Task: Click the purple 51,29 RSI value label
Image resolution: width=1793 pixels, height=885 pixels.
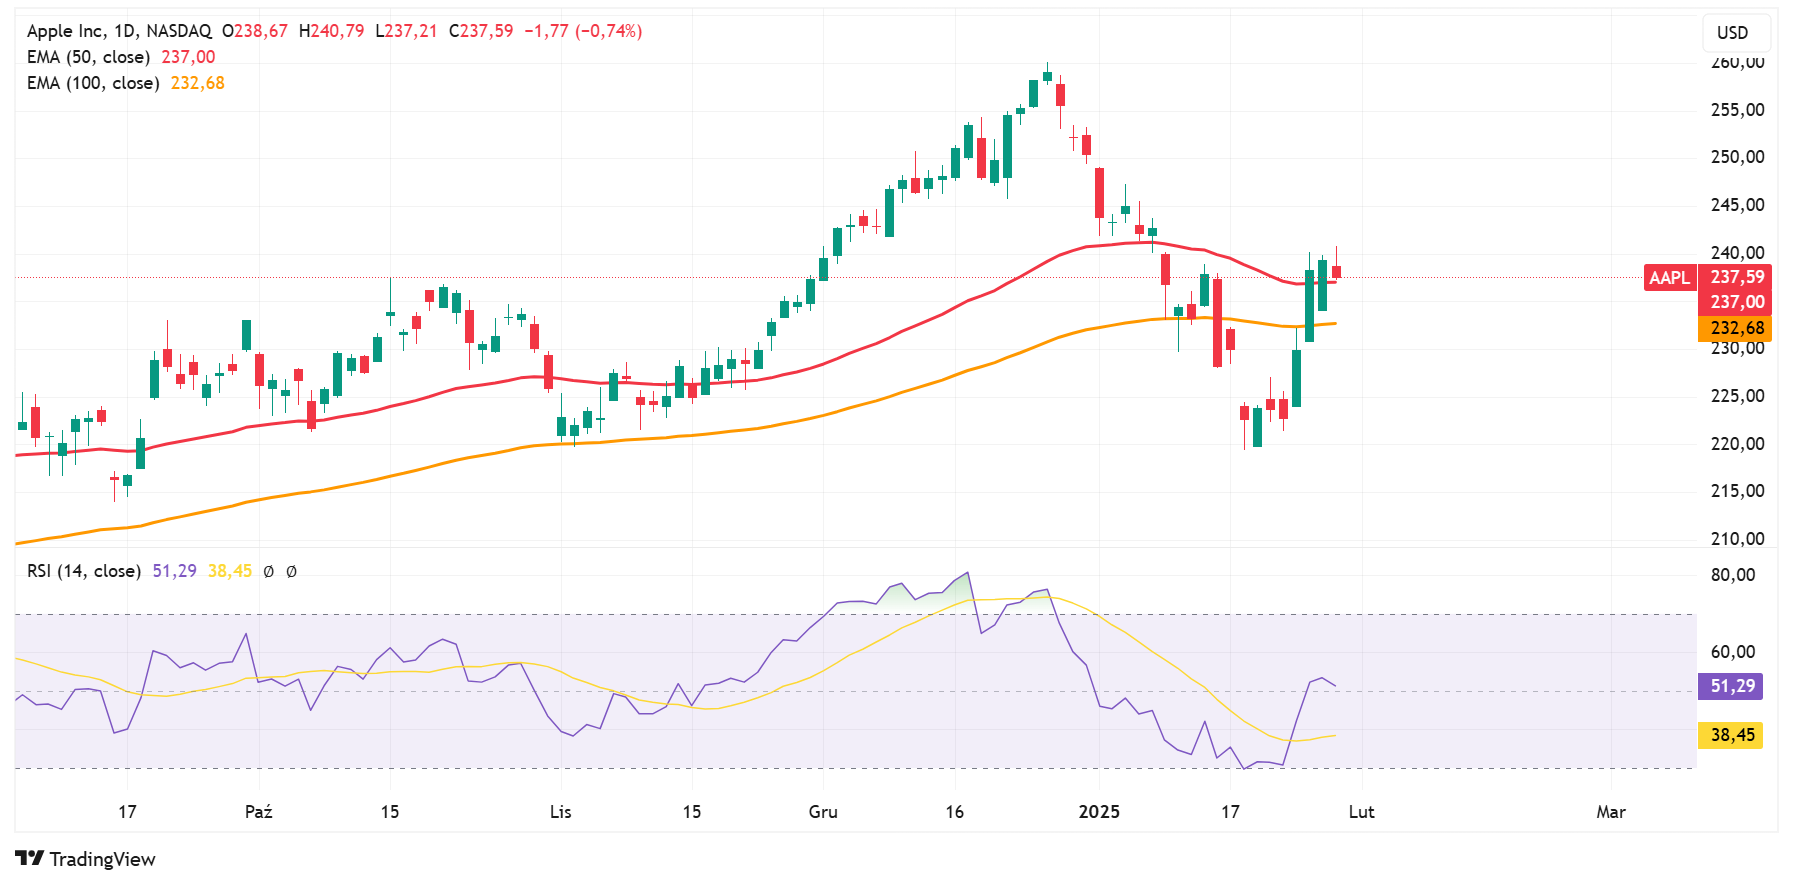Action: [1731, 686]
